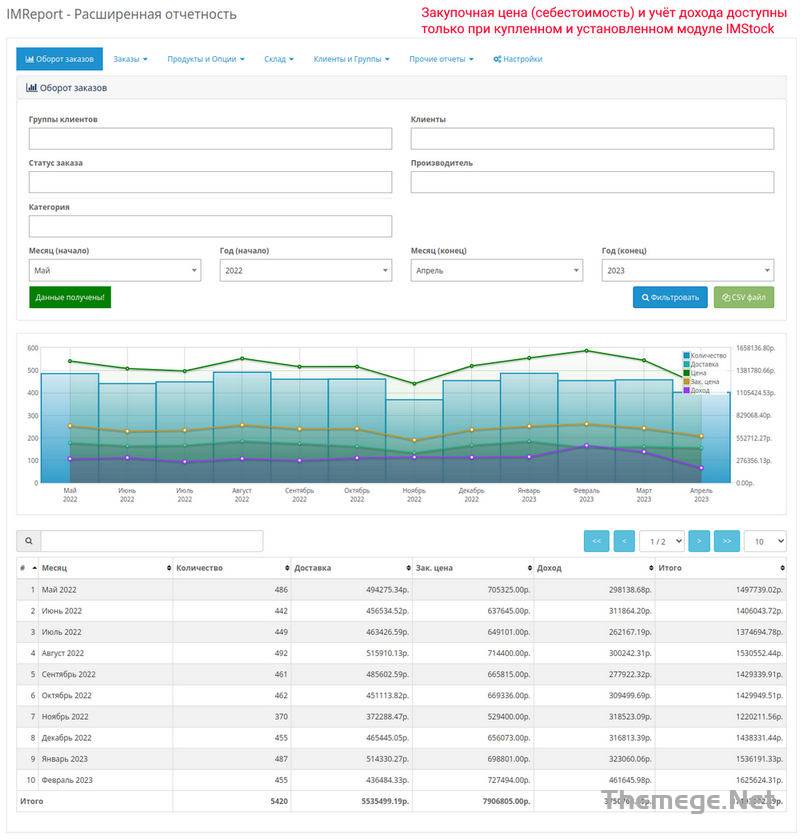Sort table by Месяц column
800x839 pixels.
point(105,568)
